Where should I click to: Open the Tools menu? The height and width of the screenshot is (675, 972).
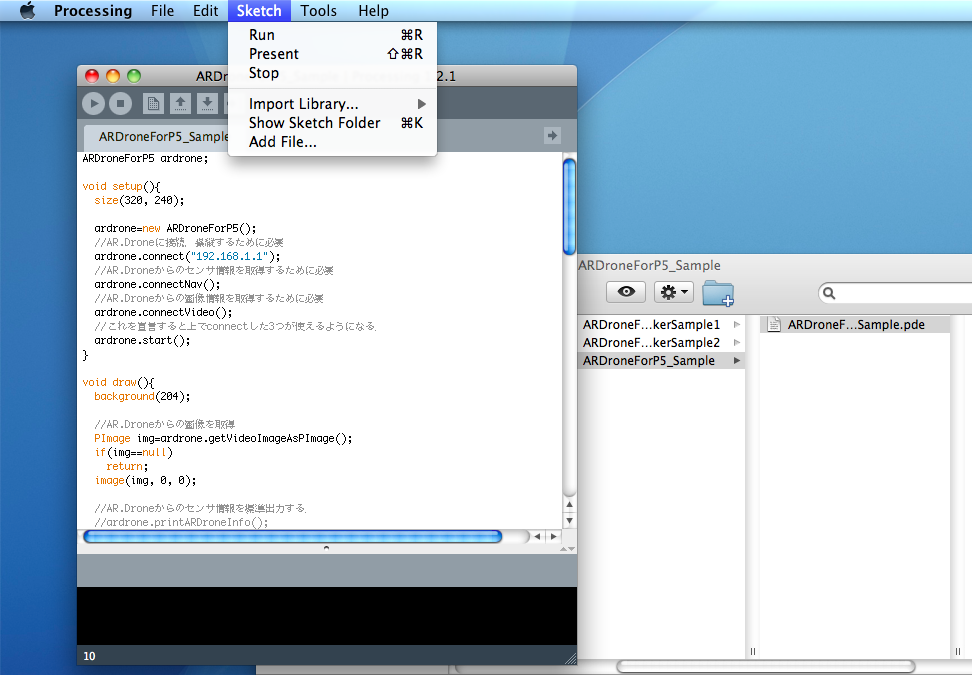(319, 11)
